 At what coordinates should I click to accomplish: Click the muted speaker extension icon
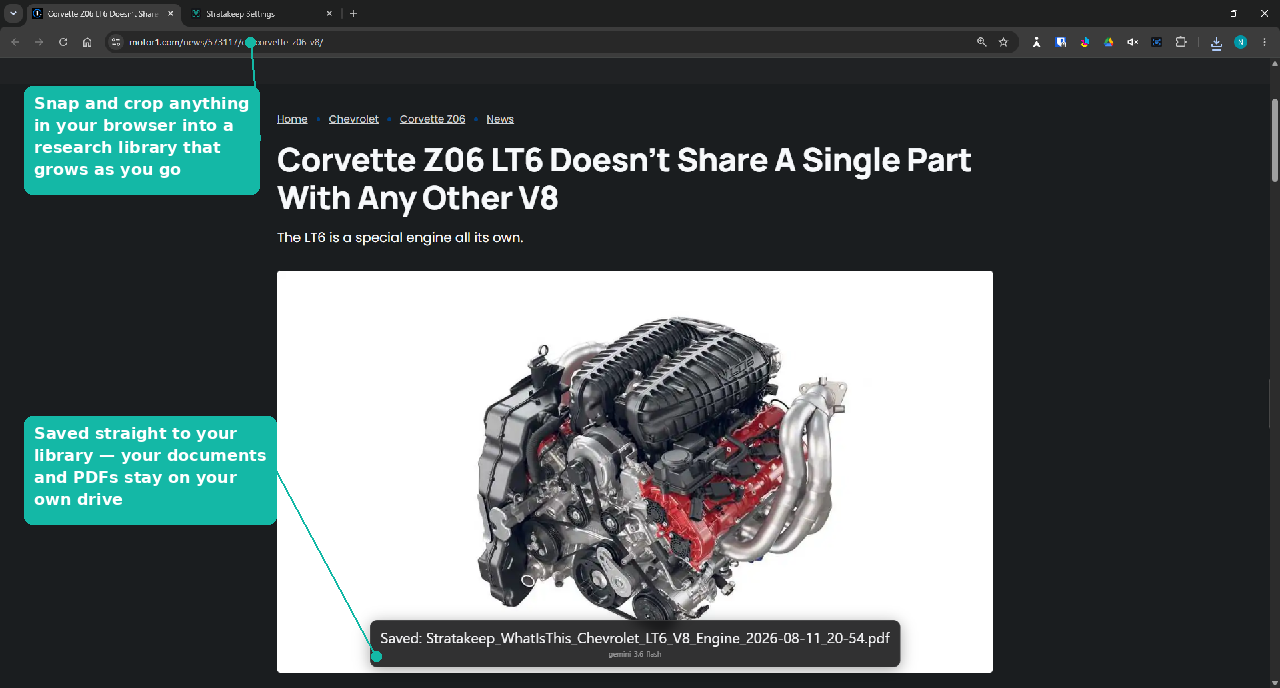[x=1133, y=42]
